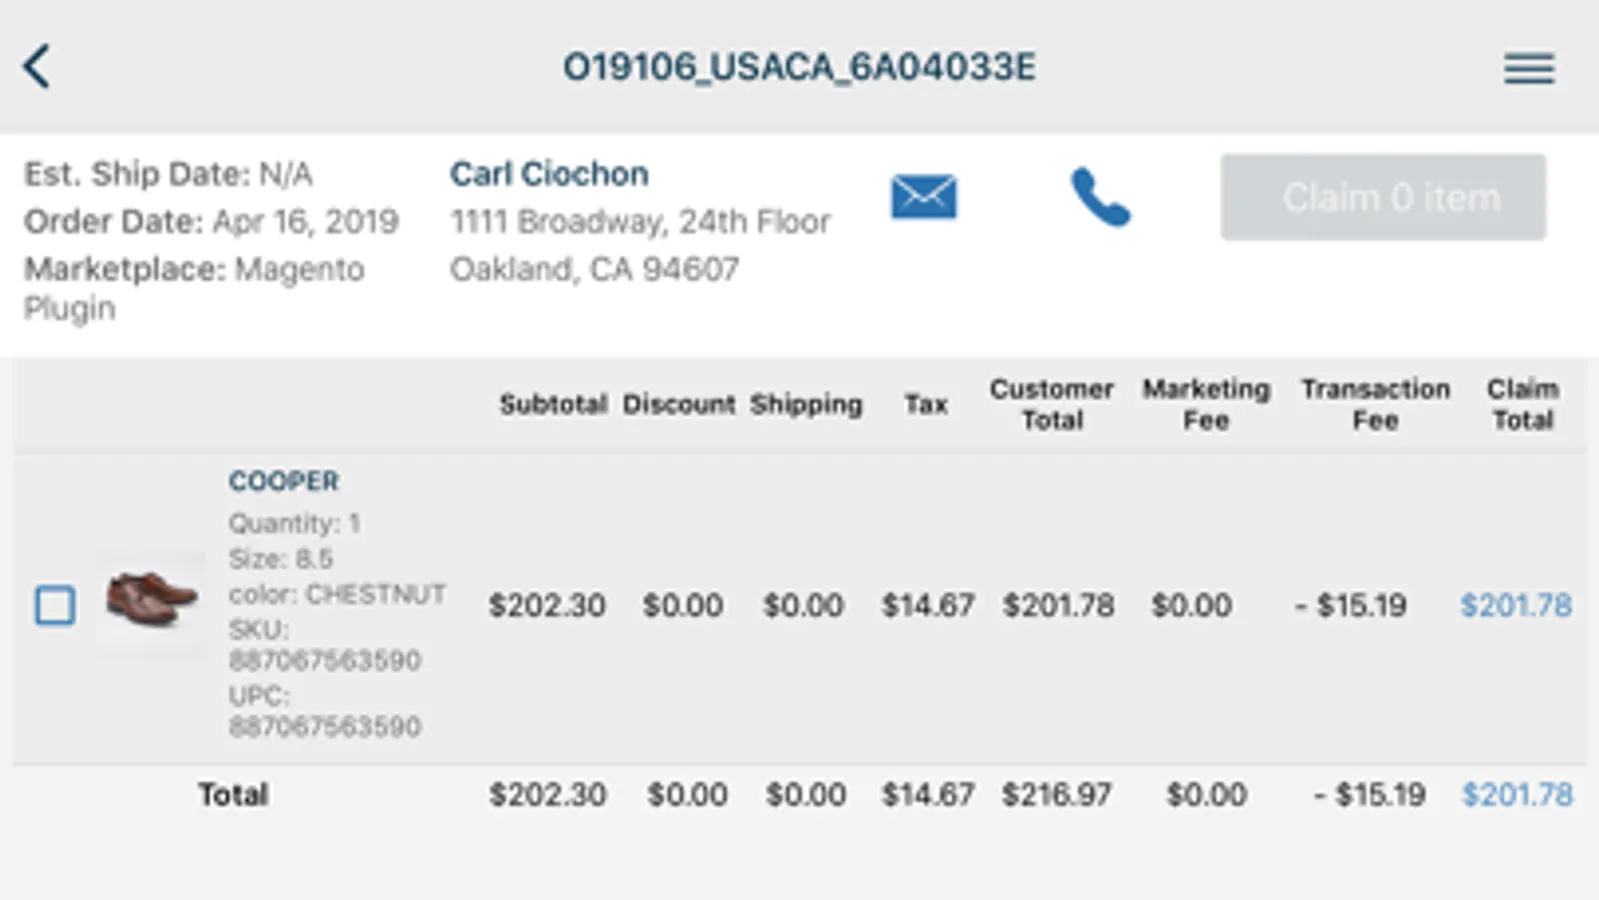Click the order ID title O19106_USACA_6A04033E

(799, 67)
